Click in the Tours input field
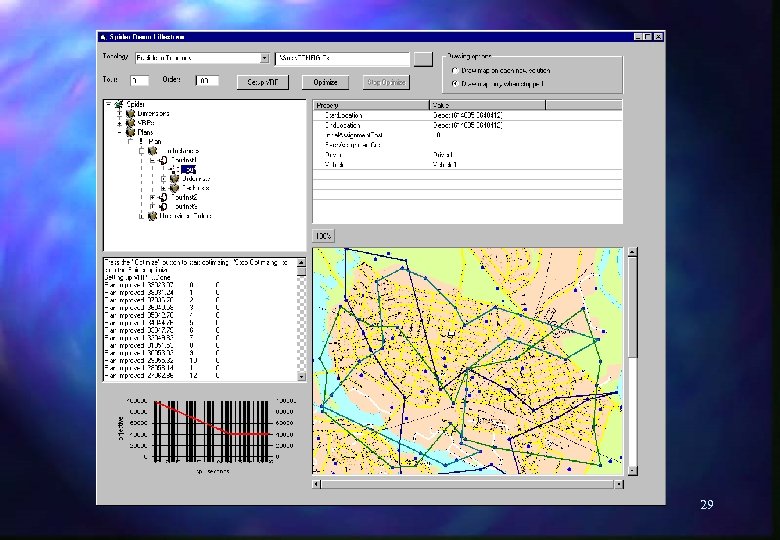Image resolution: width=780 pixels, height=540 pixels. (x=139, y=81)
